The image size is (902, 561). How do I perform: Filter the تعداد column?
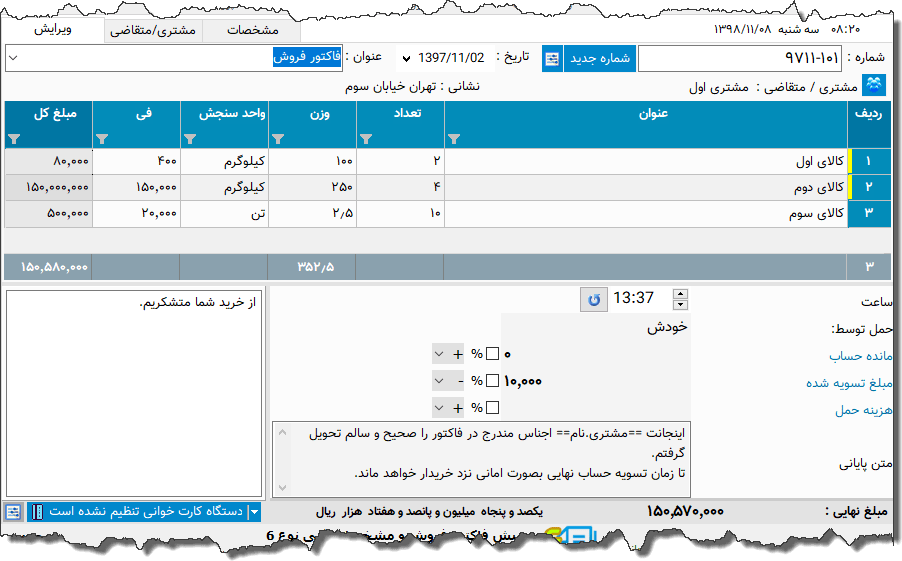366,139
